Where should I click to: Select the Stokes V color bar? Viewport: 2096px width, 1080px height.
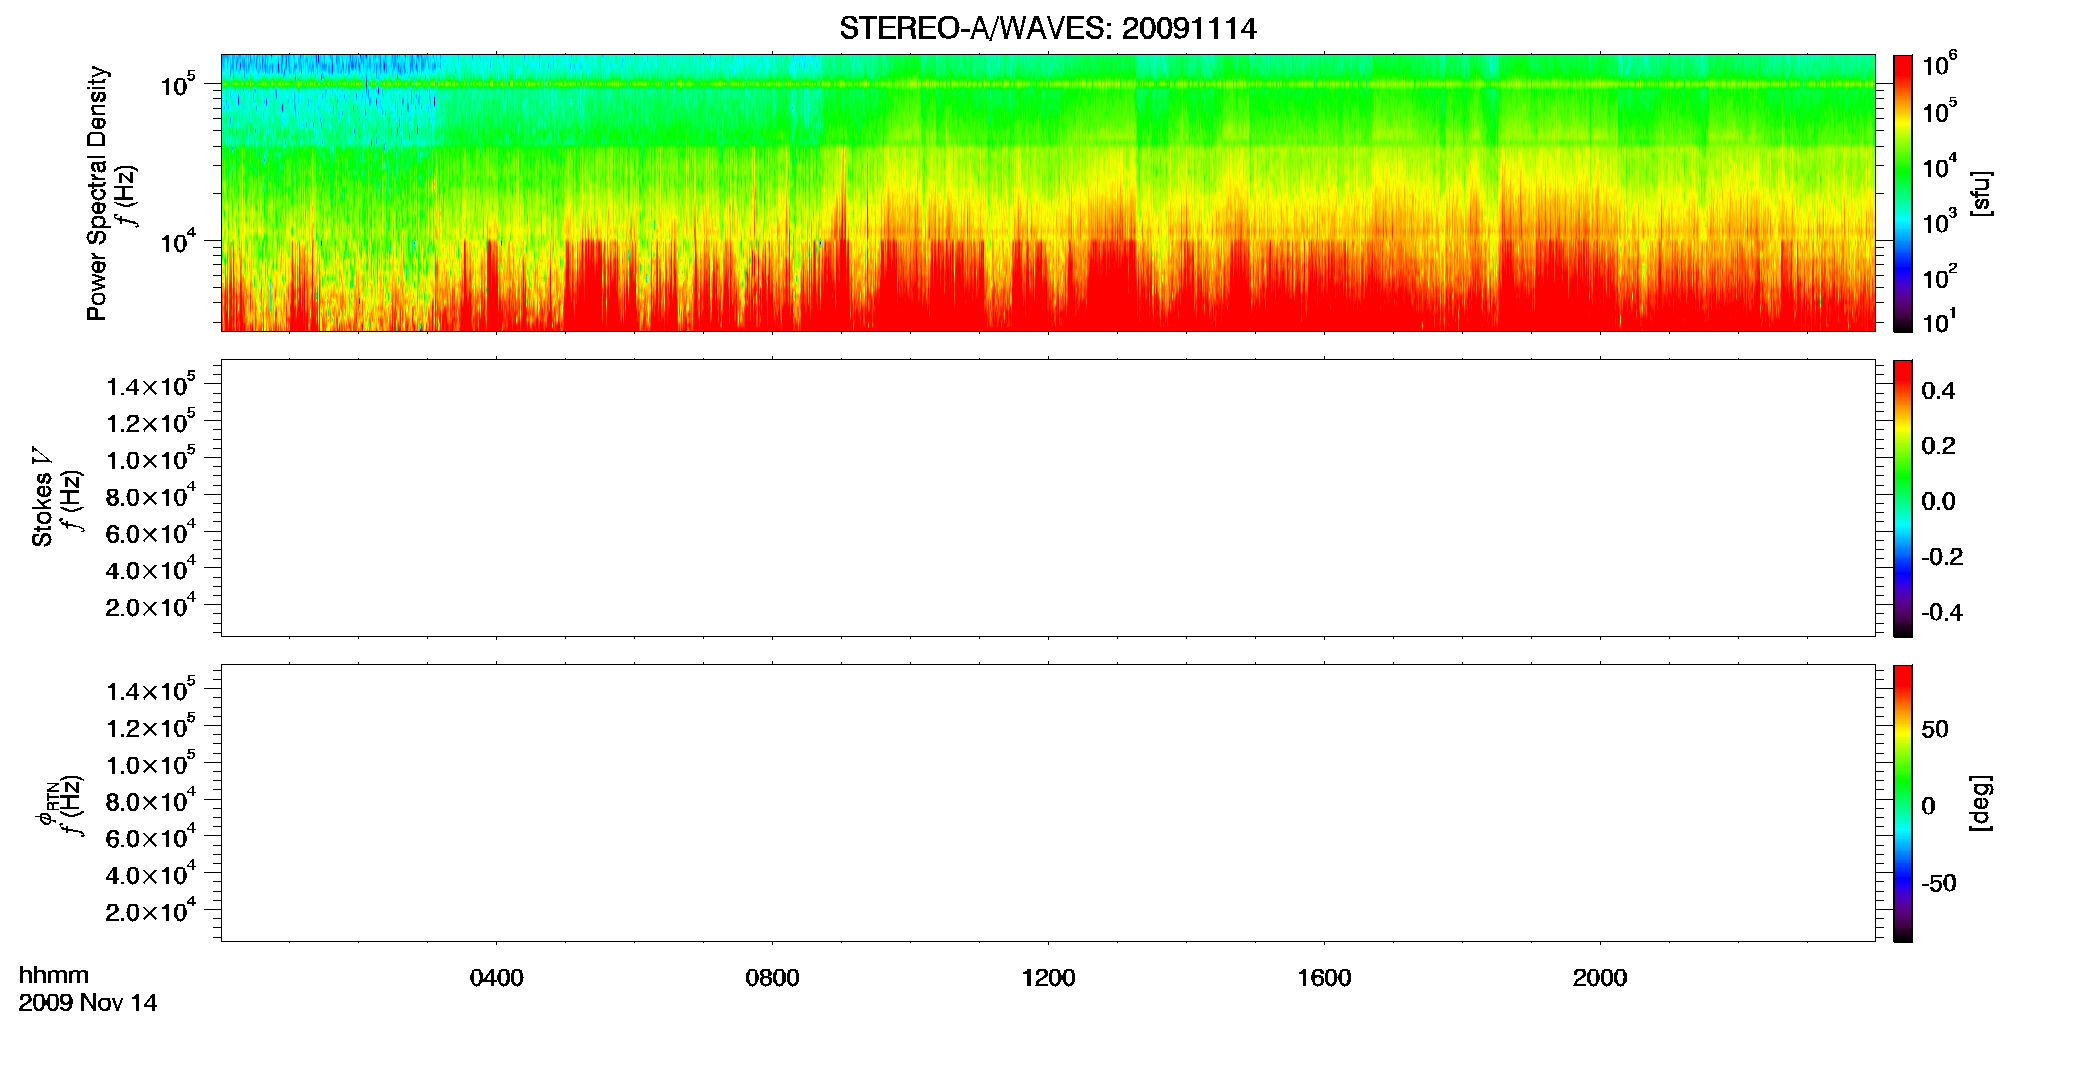(1902, 498)
